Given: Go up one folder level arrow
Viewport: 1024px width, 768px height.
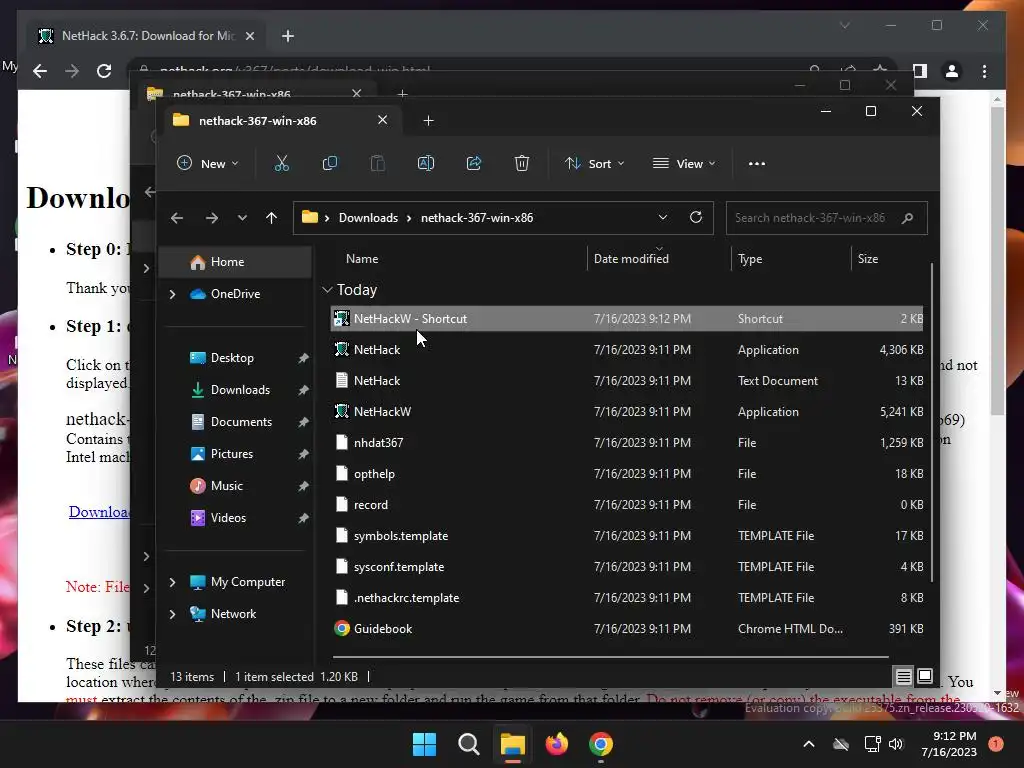Looking at the screenshot, I should tap(272, 218).
